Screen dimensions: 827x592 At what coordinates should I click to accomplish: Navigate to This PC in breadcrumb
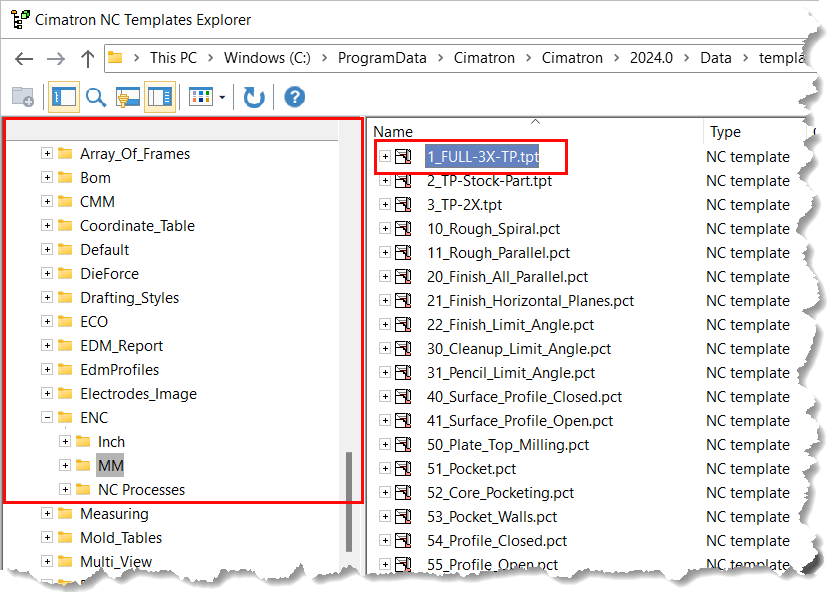click(x=174, y=58)
